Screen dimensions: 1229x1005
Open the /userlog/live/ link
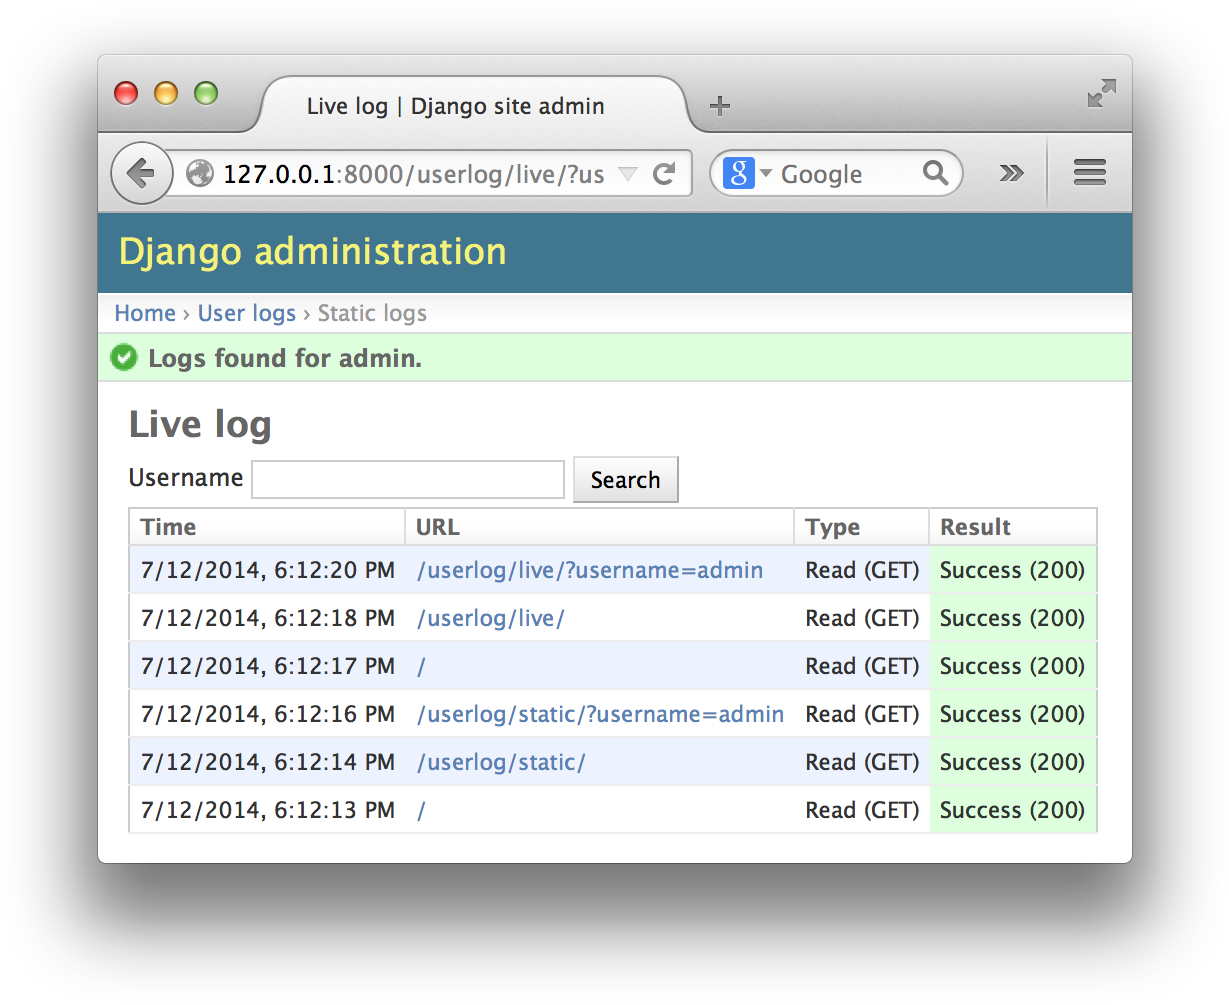[490, 618]
